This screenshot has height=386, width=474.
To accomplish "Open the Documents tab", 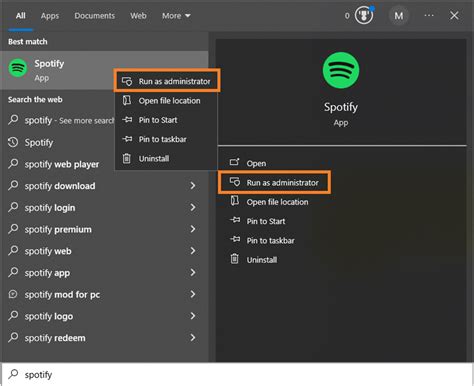I will pos(95,16).
